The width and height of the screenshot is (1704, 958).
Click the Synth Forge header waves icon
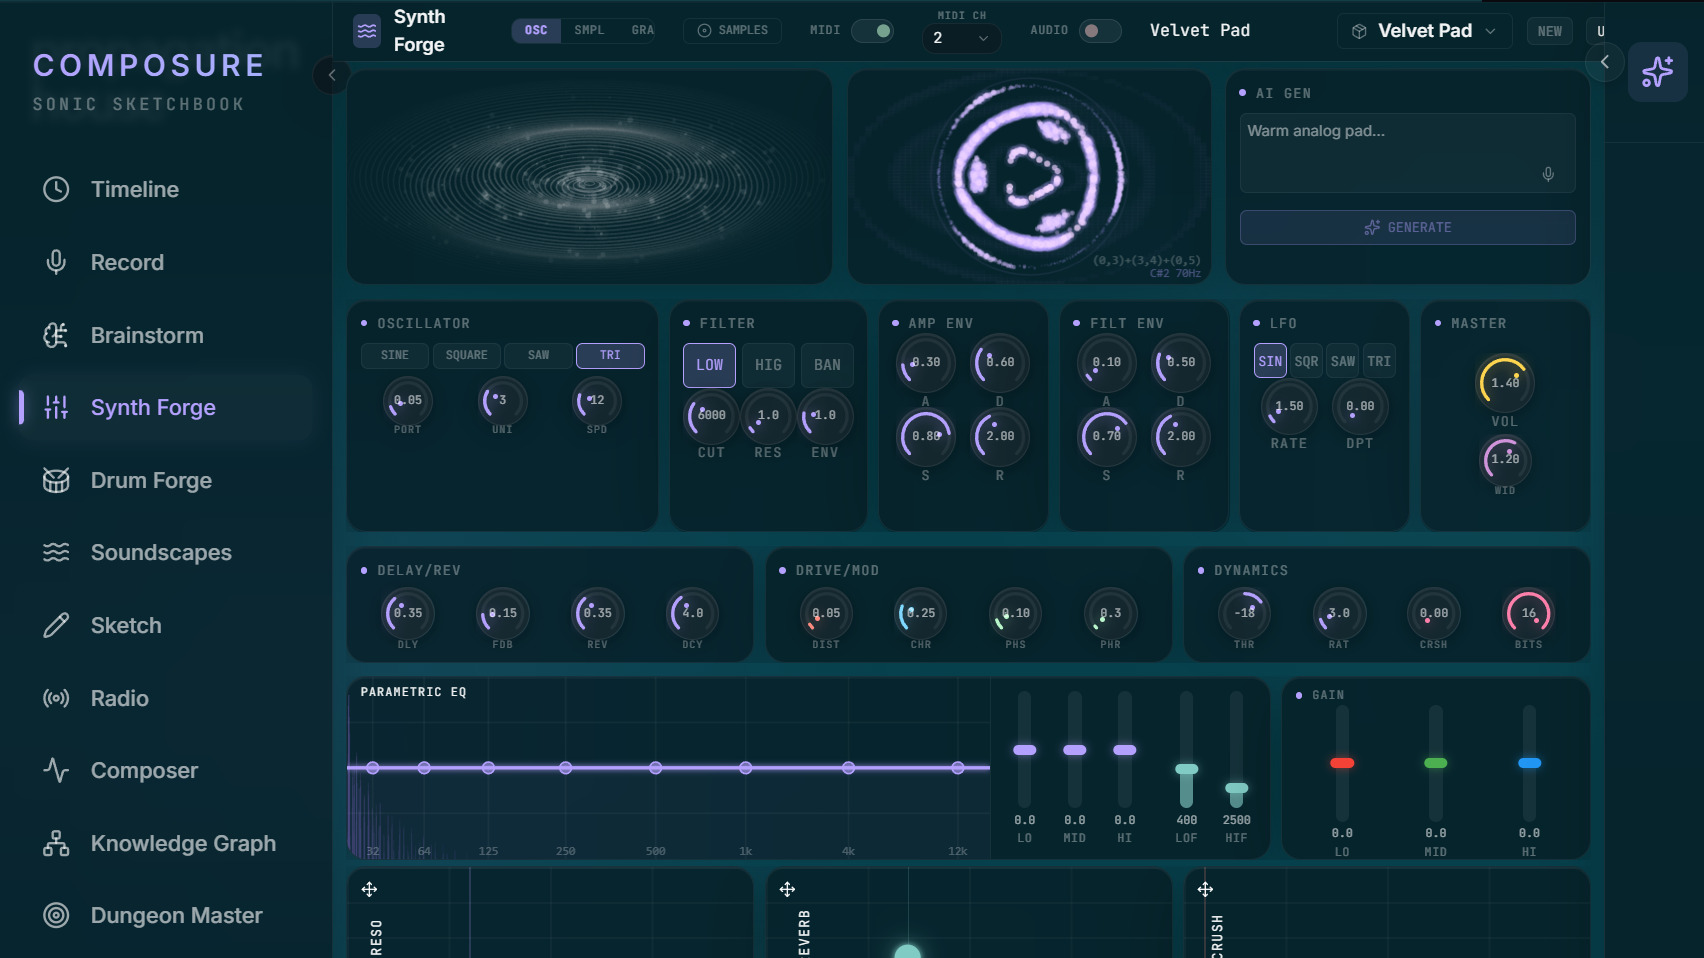coord(367,31)
